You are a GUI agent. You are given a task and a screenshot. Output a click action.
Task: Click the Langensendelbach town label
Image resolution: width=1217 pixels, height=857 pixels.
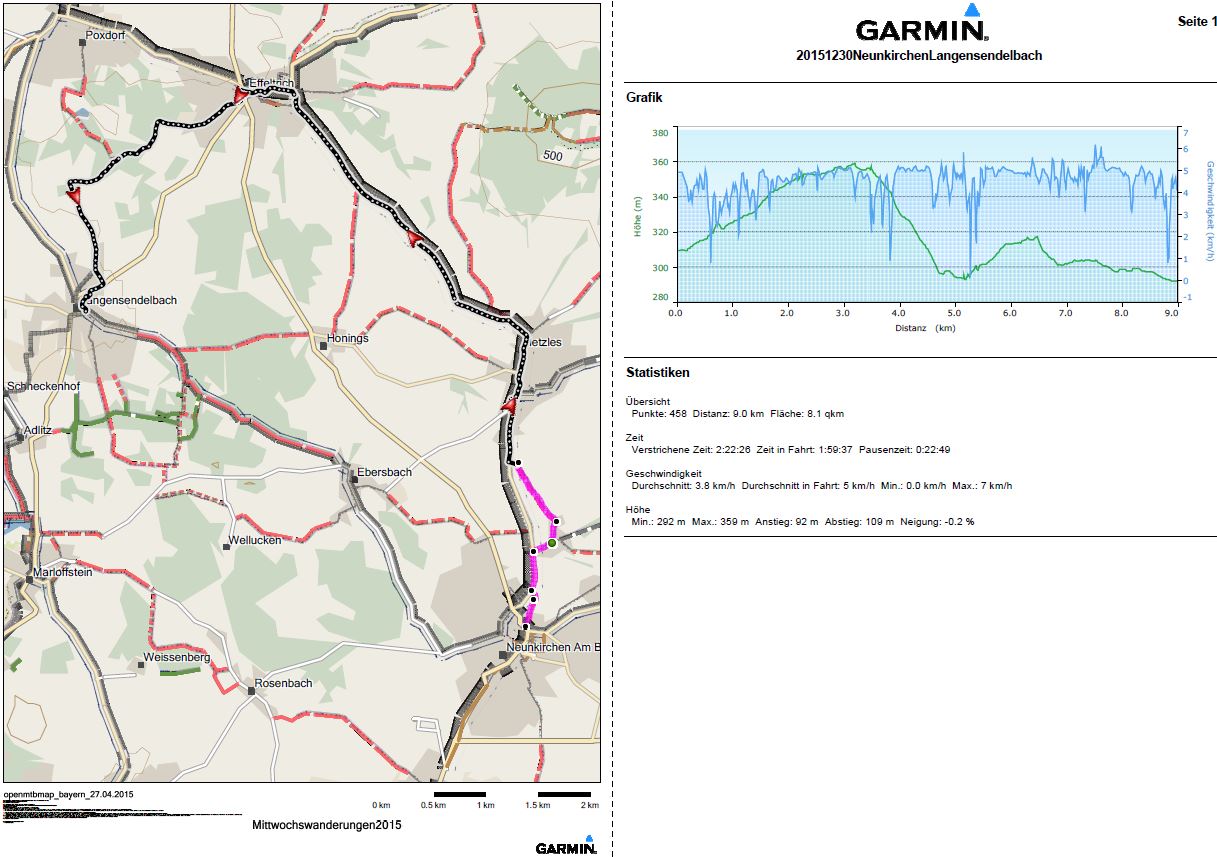(132, 300)
